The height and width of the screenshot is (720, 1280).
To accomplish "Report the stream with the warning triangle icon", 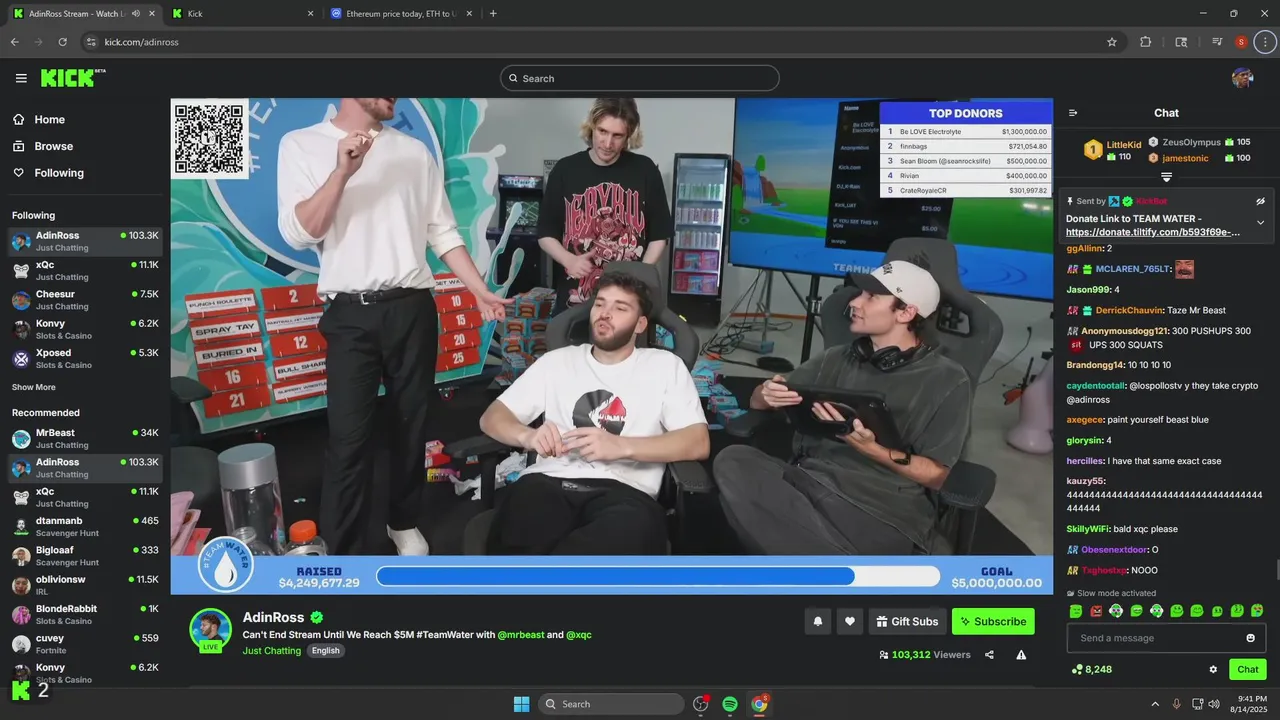I will point(1021,655).
